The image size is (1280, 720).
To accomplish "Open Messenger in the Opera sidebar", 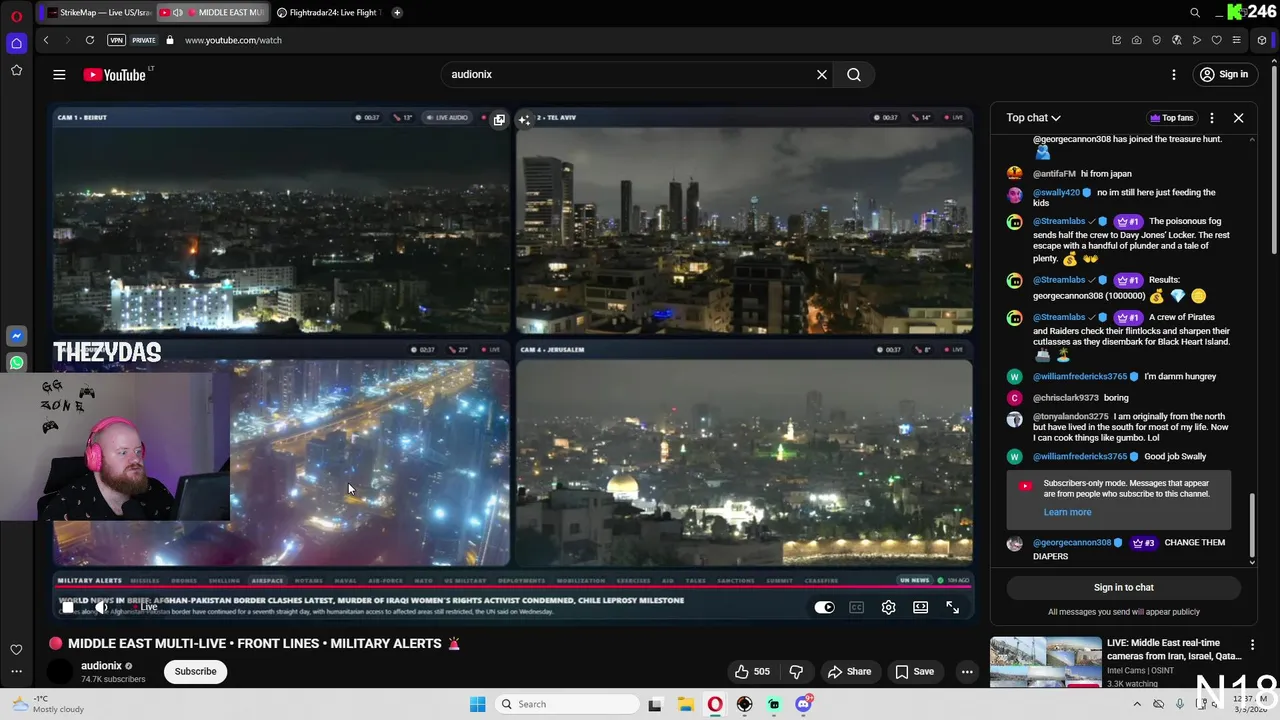I will point(16,336).
